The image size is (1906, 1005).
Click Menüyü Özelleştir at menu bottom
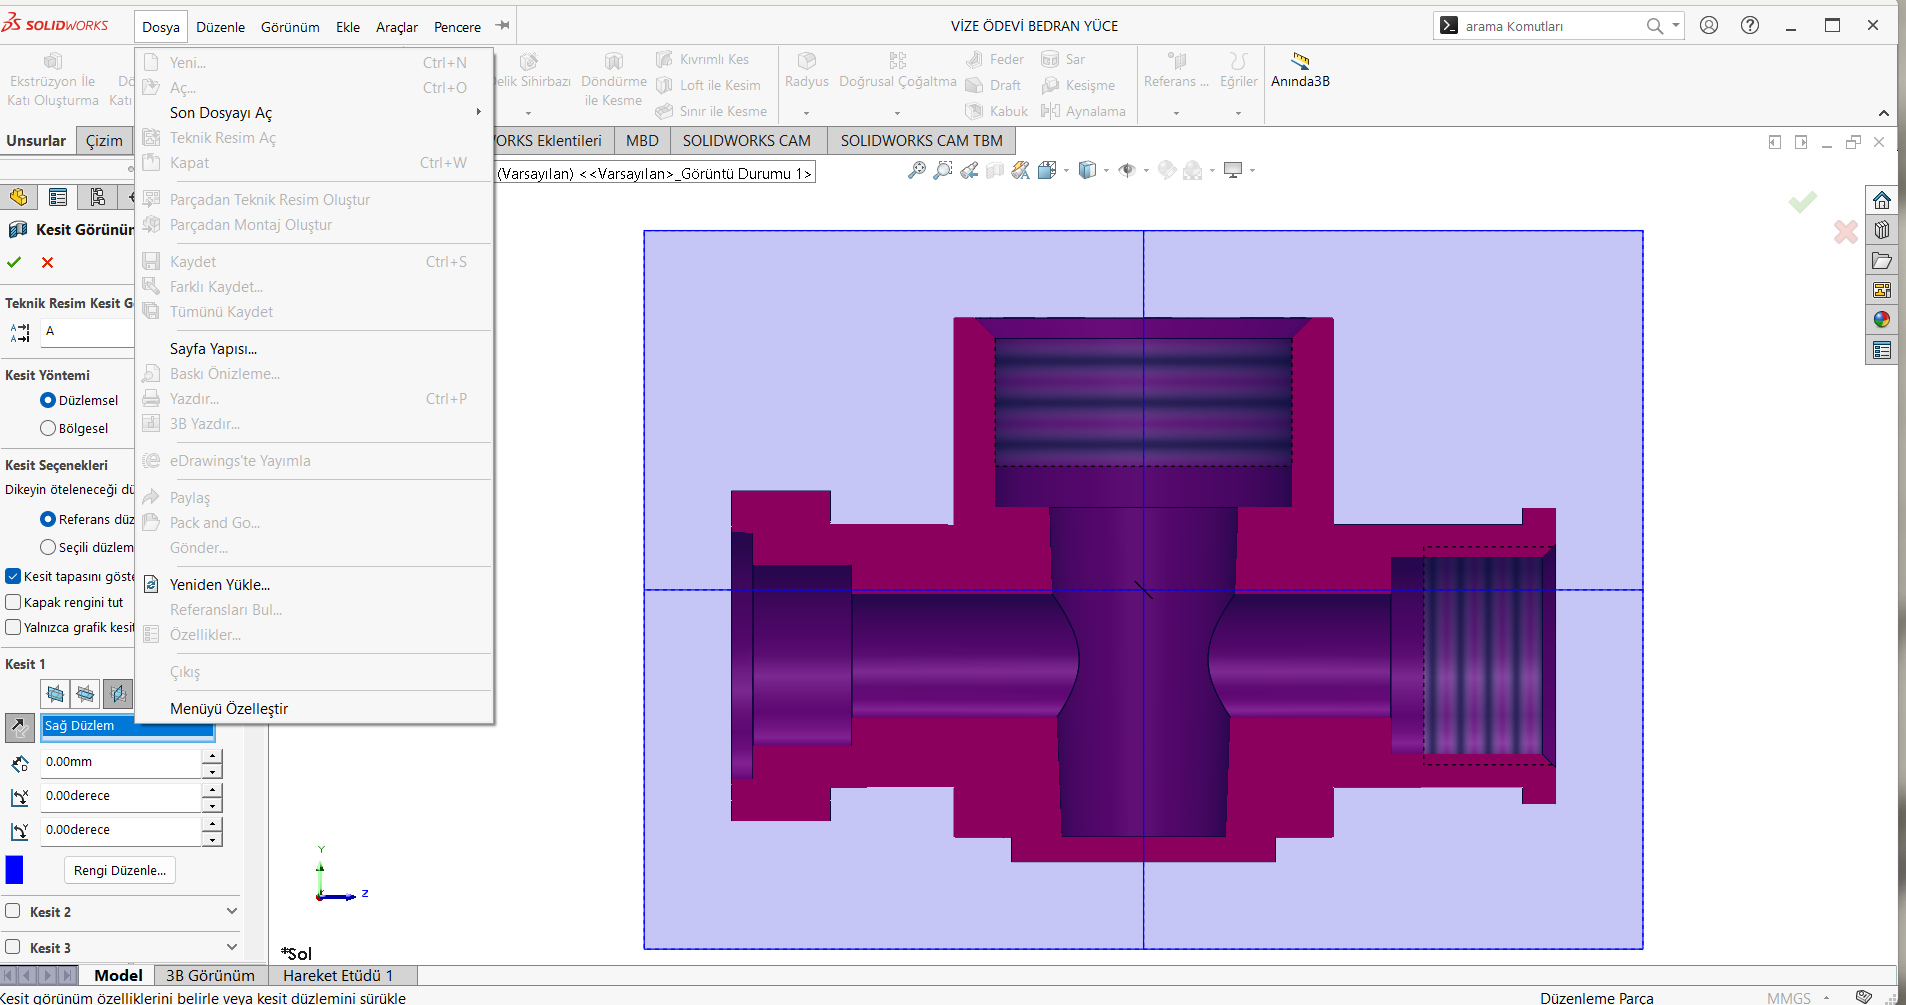pos(229,709)
